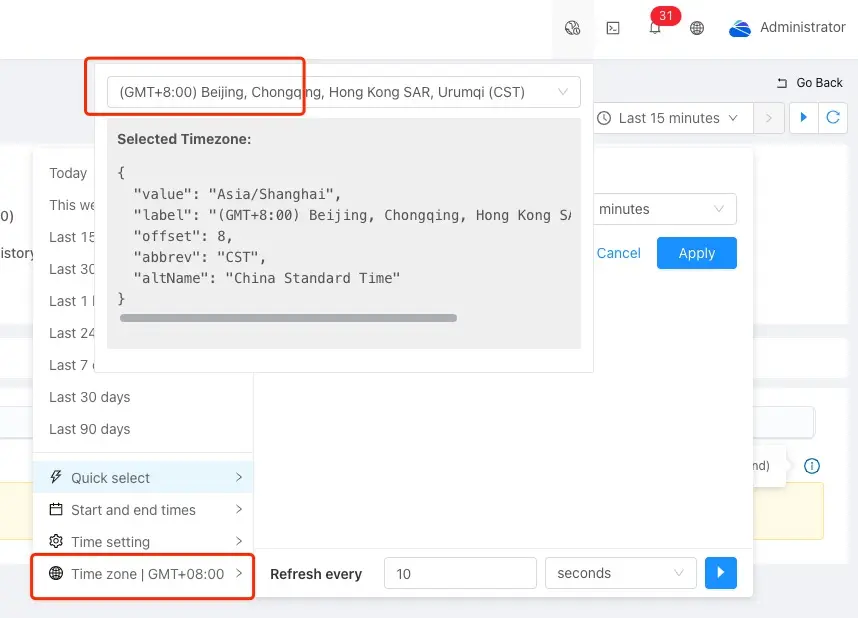Start auto refresh with blue play button
This screenshot has width=858, height=618.
(721, 573)
